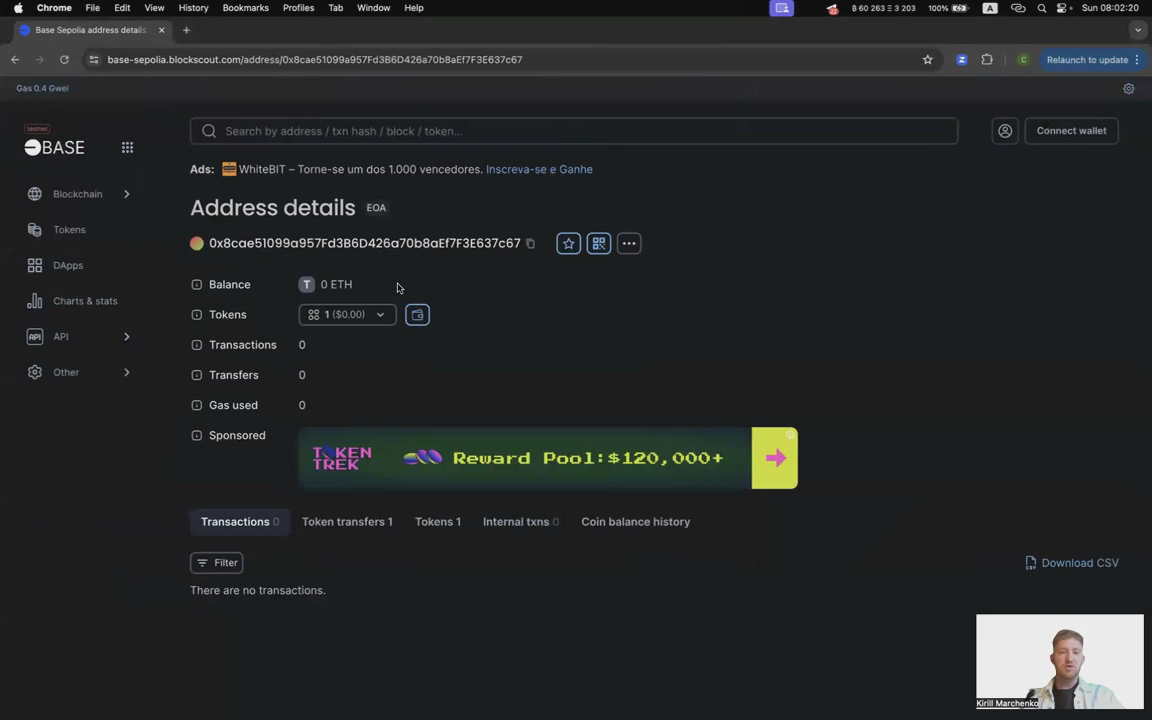1152x720 pixels.
Task: Click the Connect wallet button
Action: pyautogui.click(x=1071, y=131)
